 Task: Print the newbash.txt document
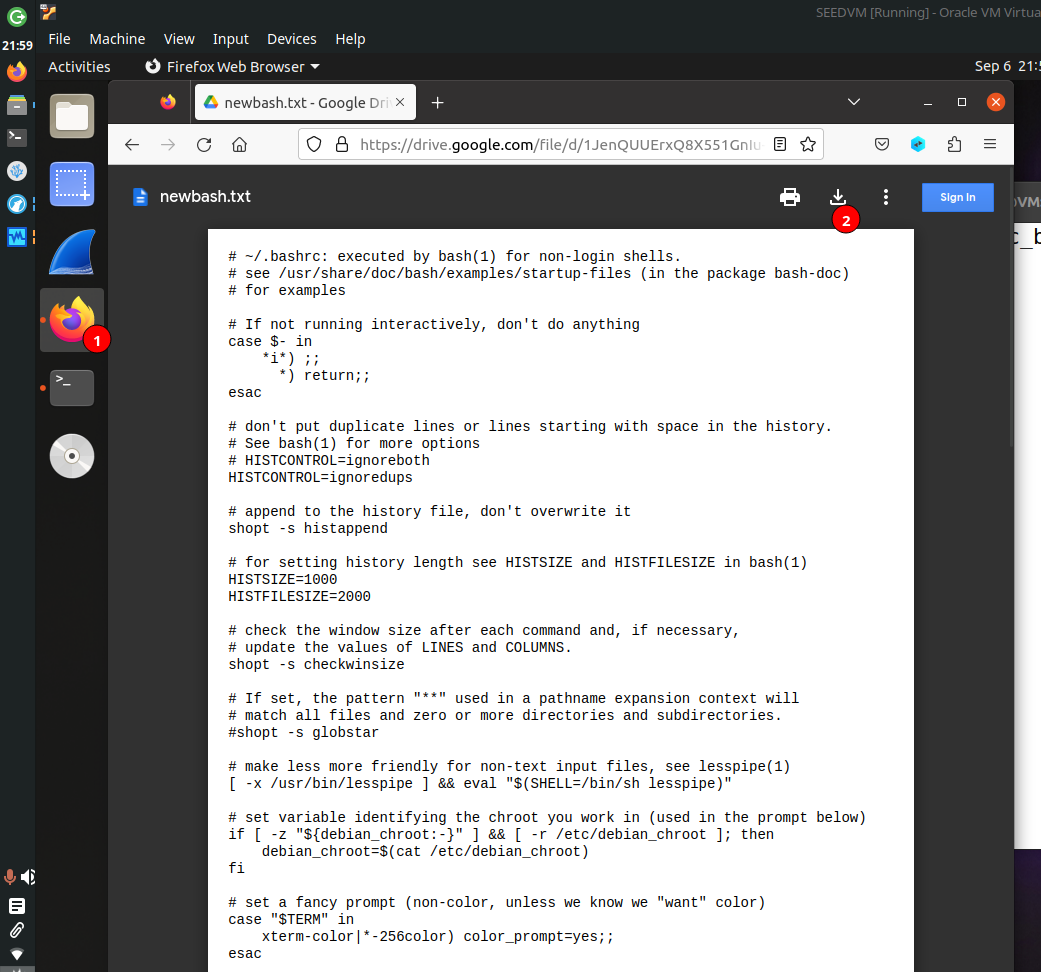tap(790, 197)
